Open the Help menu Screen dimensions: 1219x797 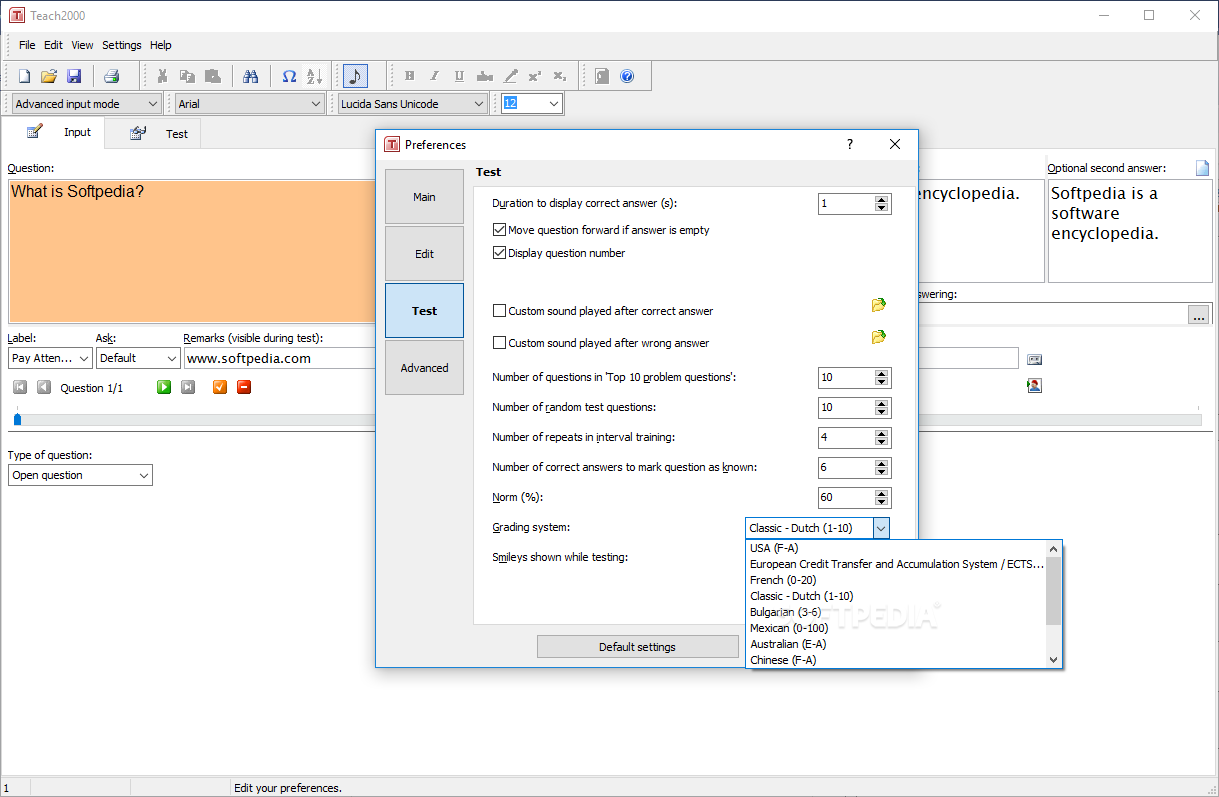pyautogui.click(x=161, y=45)
